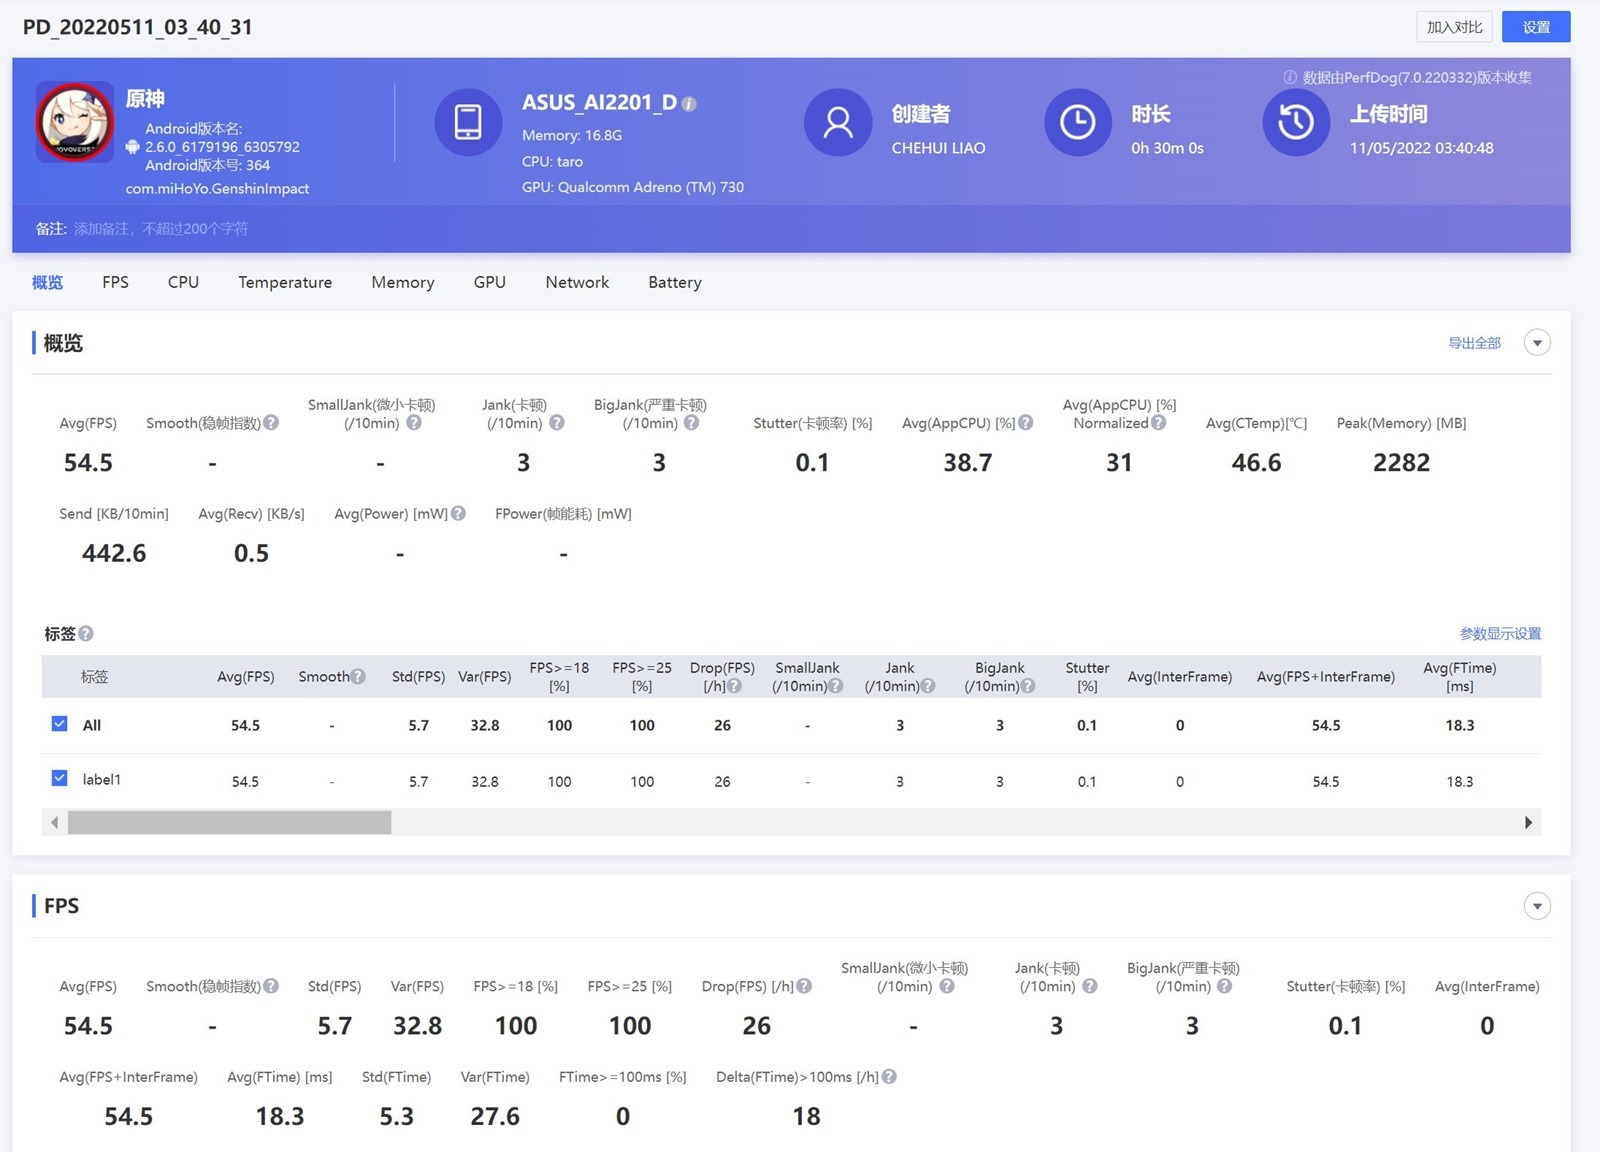Collapse the FPS section with arrow button
Viewport: 1600px width, 1152px height.
click(1537, 906)
